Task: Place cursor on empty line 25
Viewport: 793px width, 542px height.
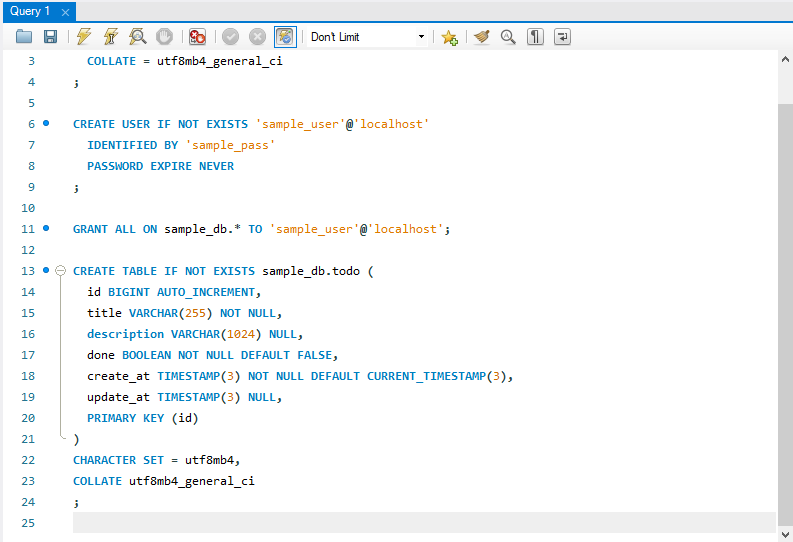Action: 424,522
